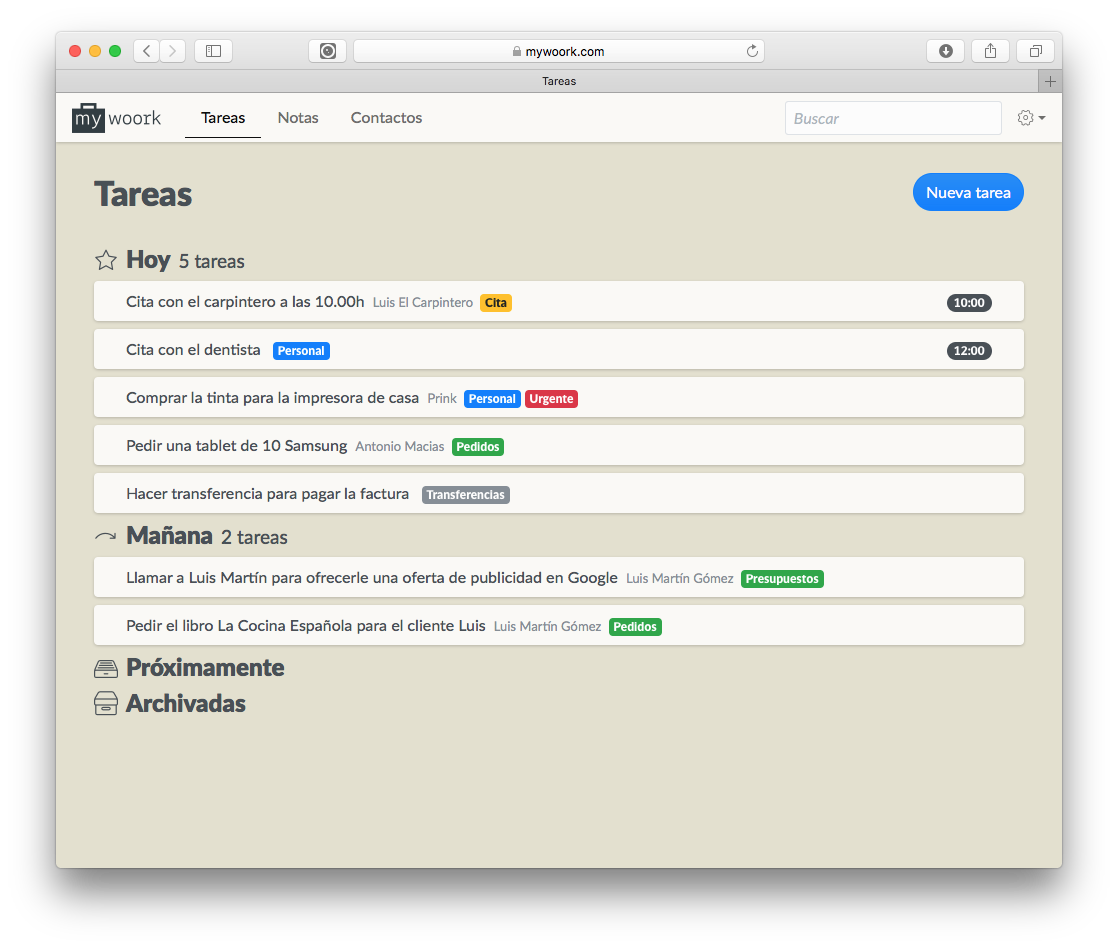Open task Cita con el dentista
The width and height of the screenshot is (1118, 948).
point(559,349)
